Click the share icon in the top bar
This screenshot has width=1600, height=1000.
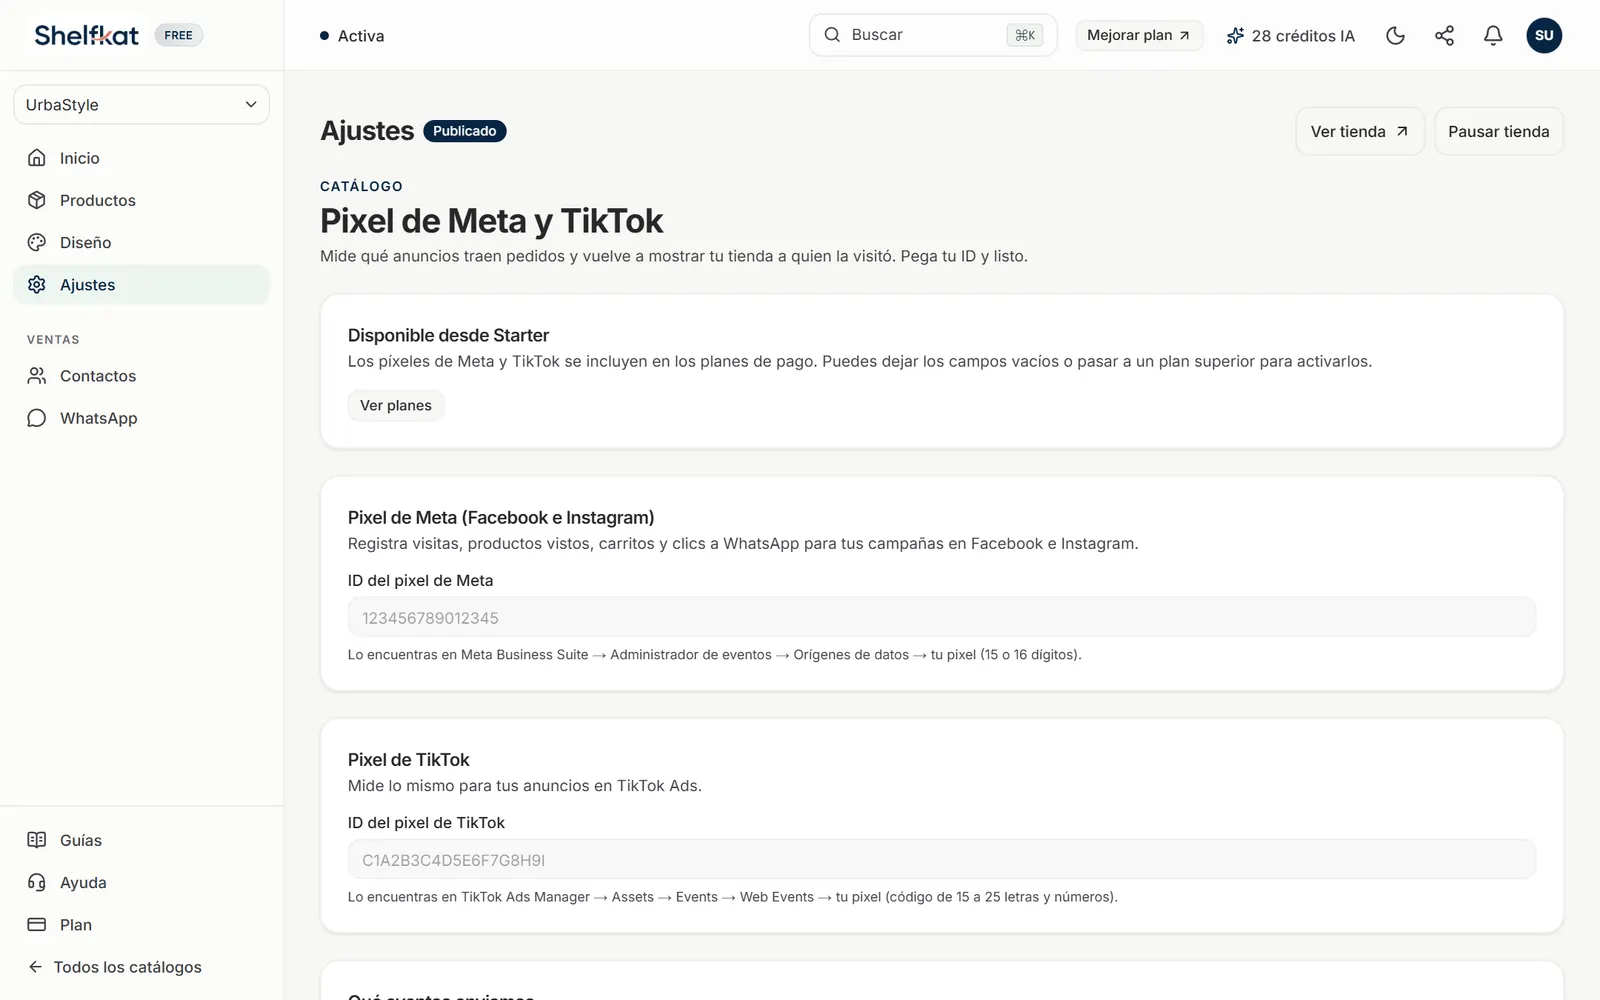tap(1444, 36)
